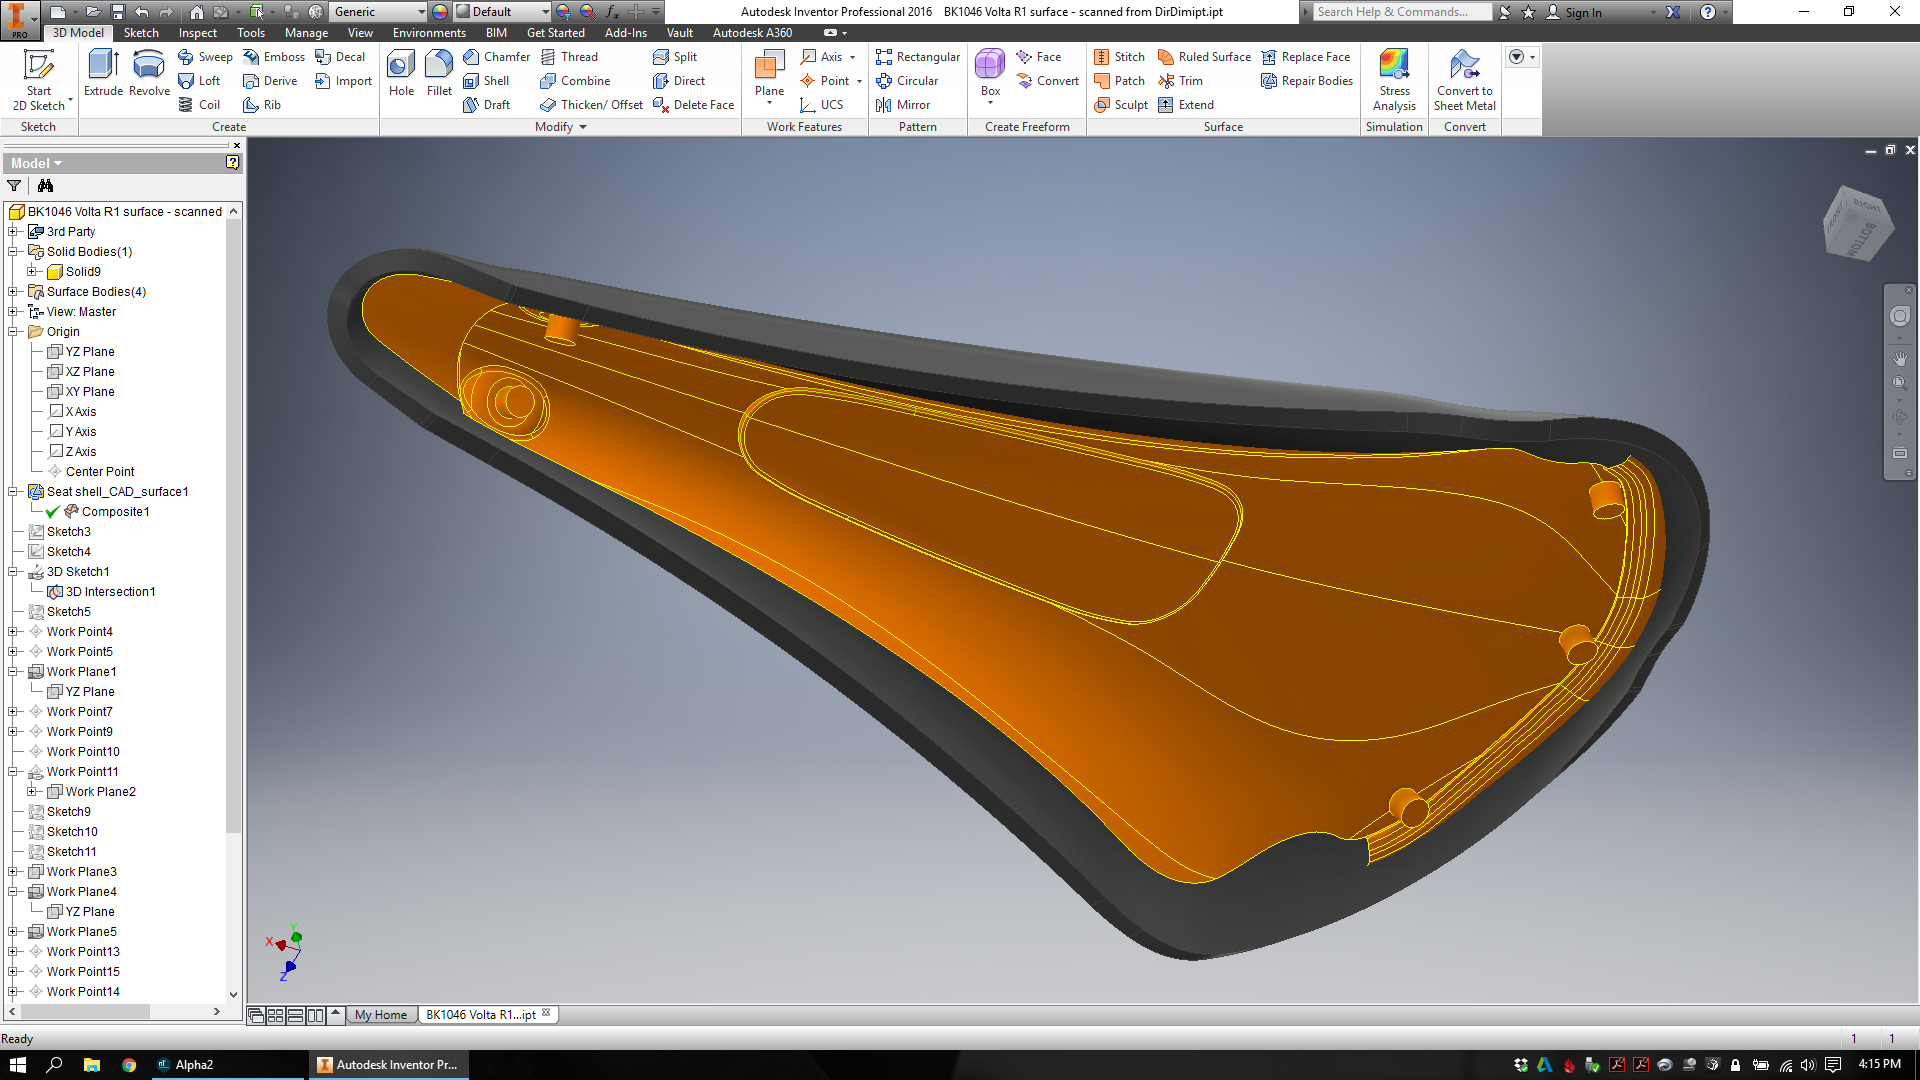Select the Stitch surface tool
The image size is (1920, 1080).
click(x=1119, y=57)
